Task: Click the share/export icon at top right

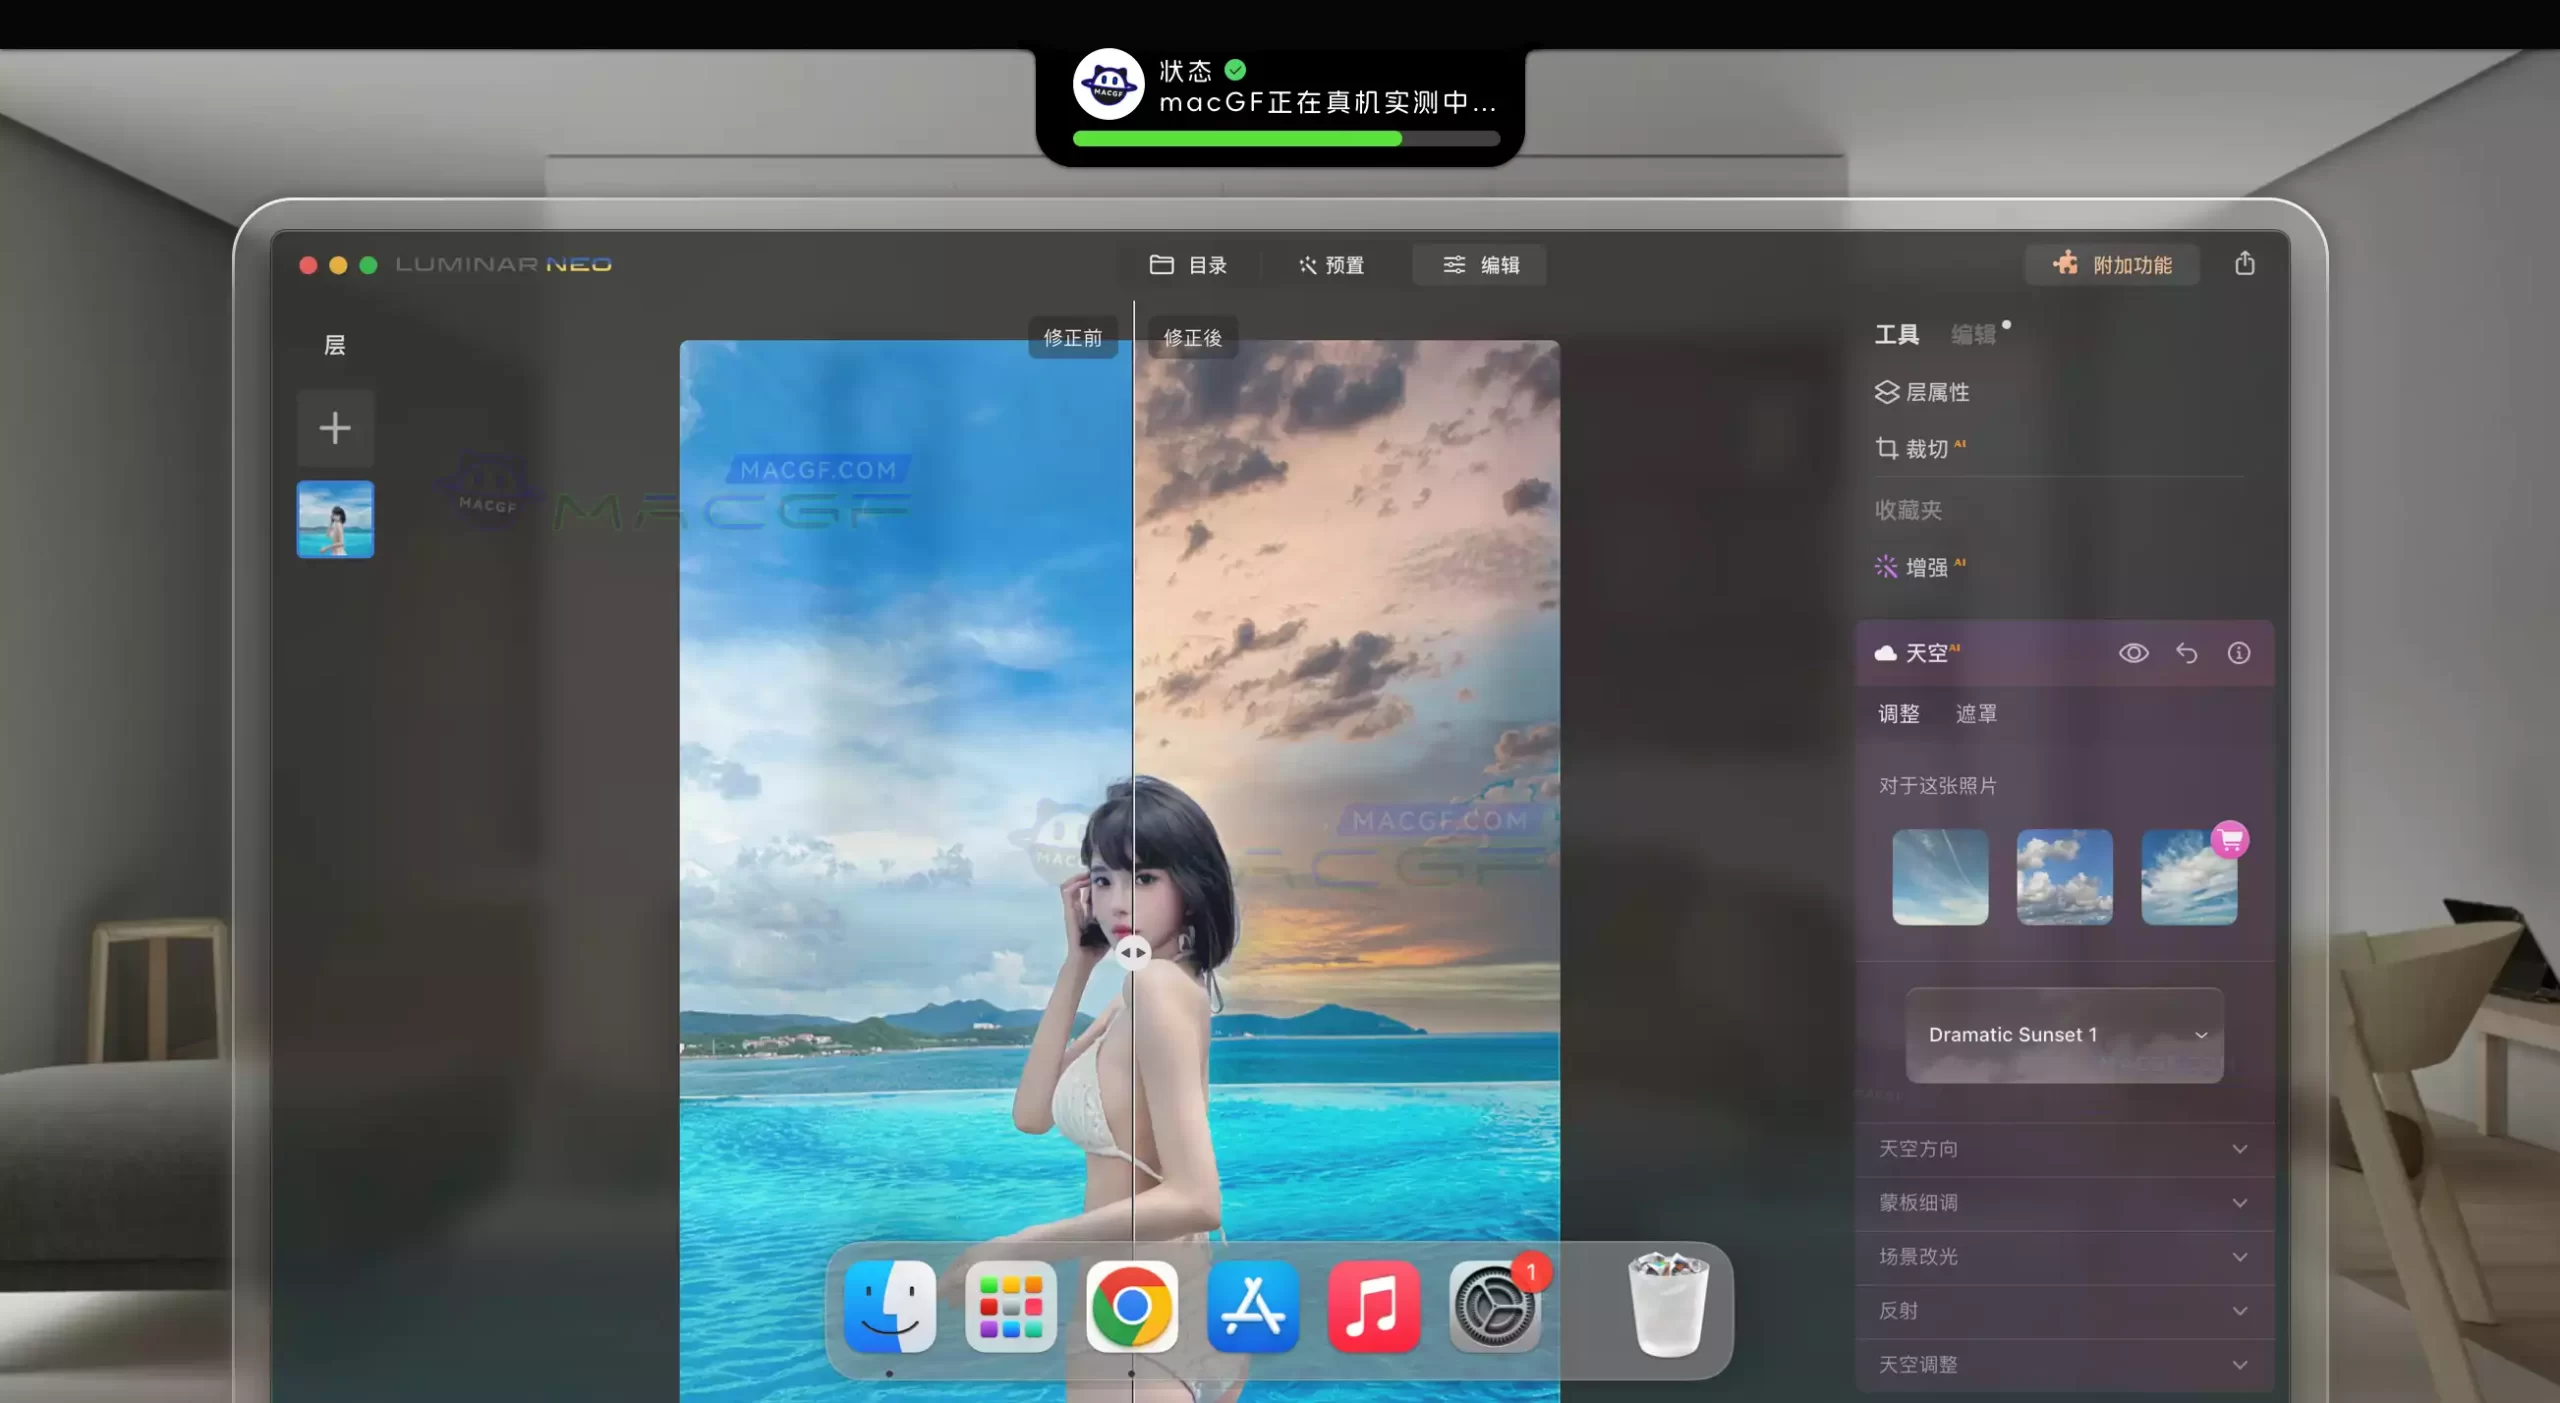Action: click(2244, 263)
